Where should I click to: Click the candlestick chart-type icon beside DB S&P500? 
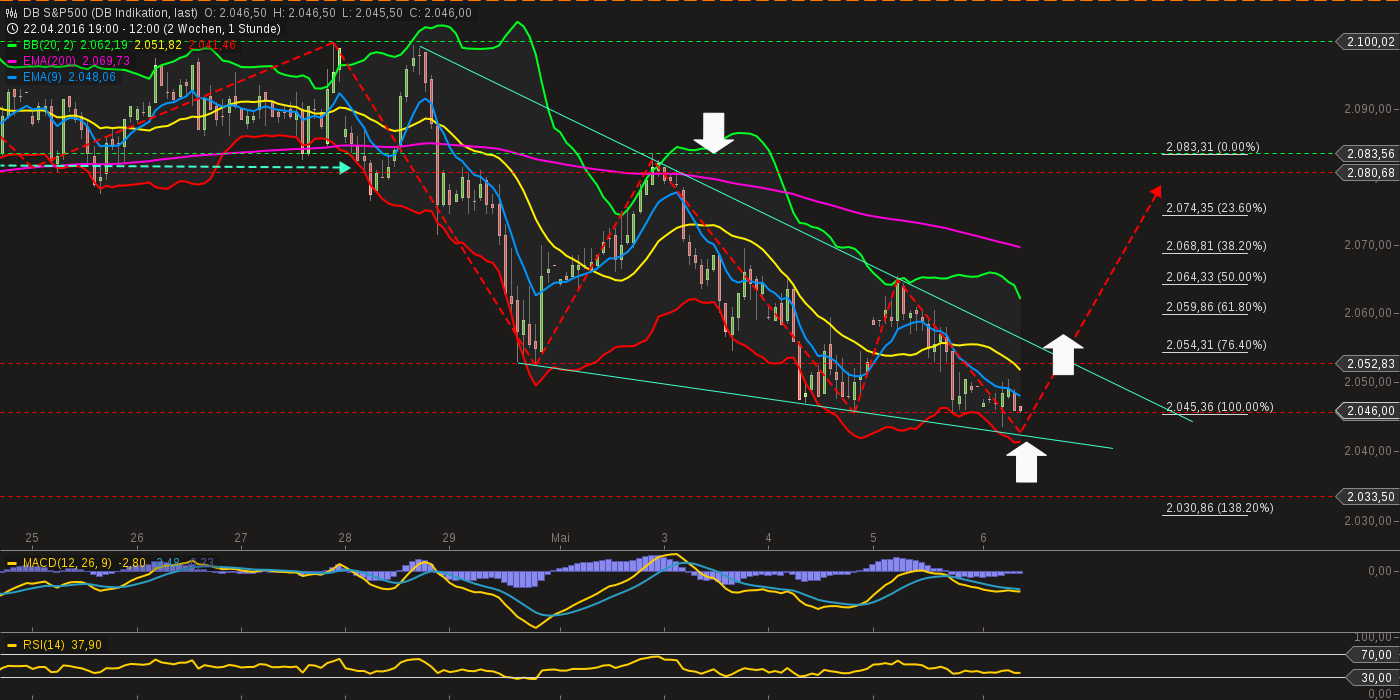(x=12, y=13)
